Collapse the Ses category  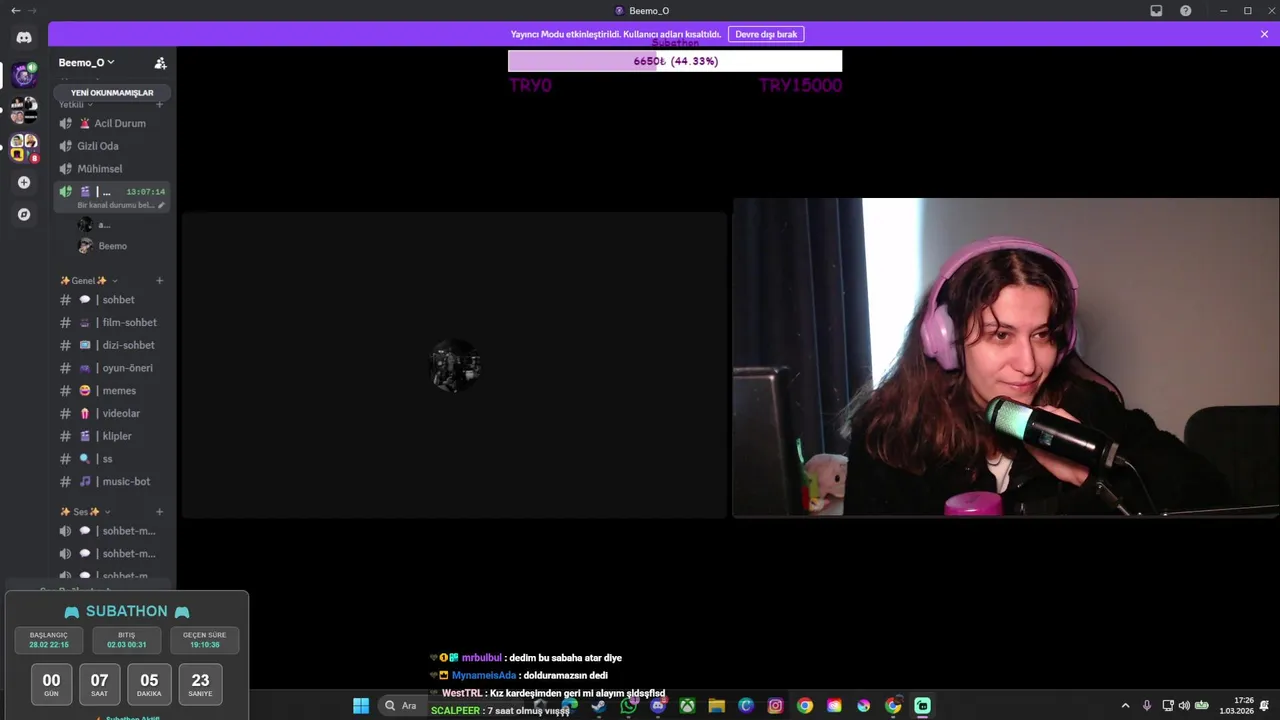point(85,512)
